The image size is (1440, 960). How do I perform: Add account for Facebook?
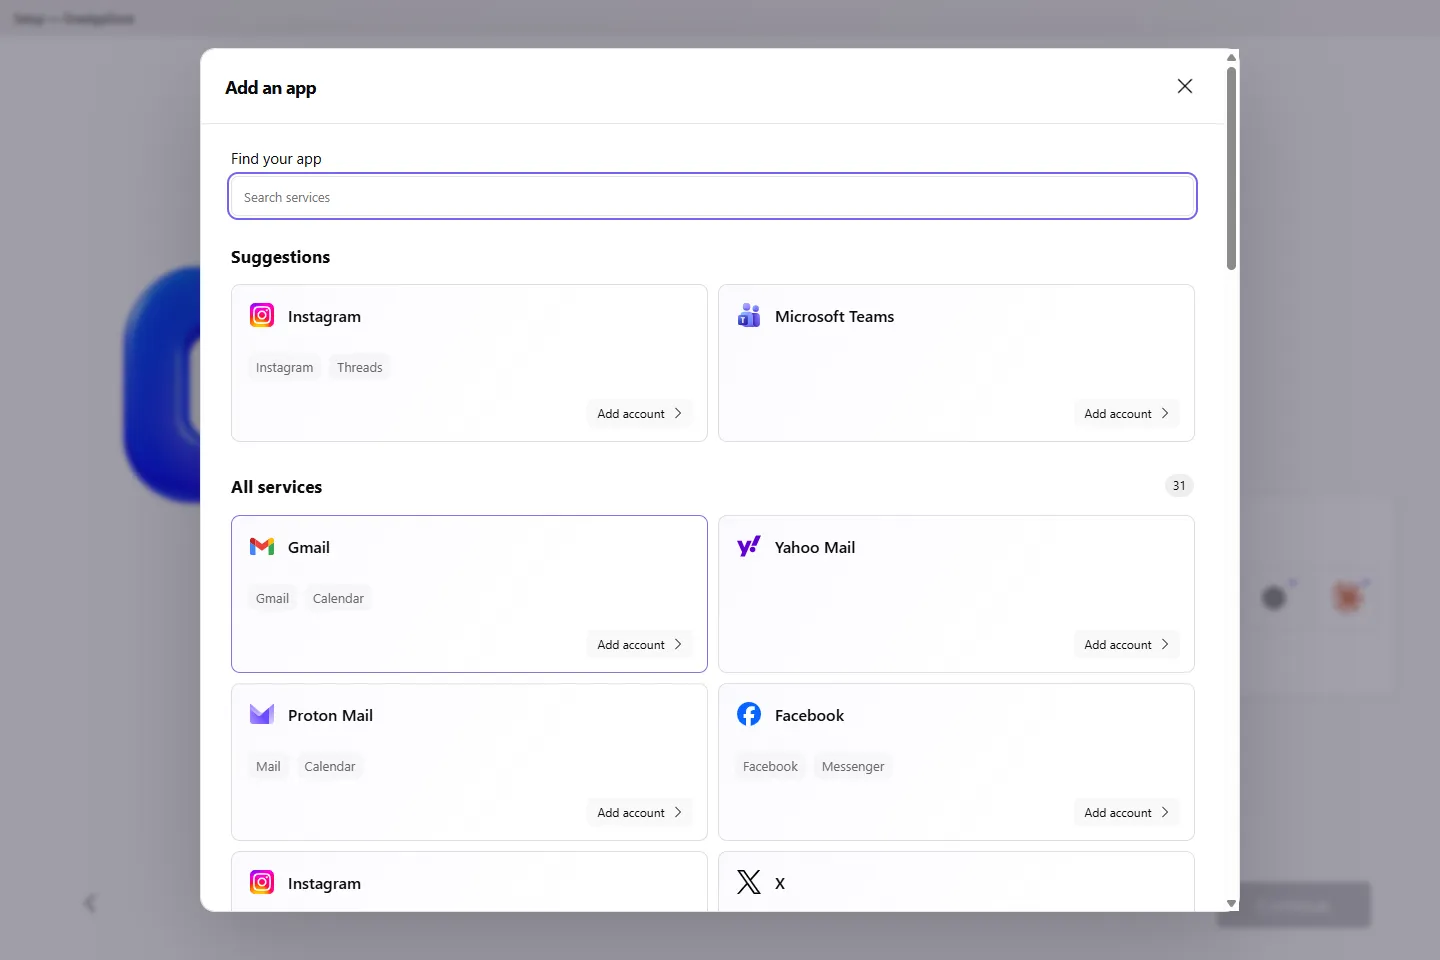coord(1127,812)
